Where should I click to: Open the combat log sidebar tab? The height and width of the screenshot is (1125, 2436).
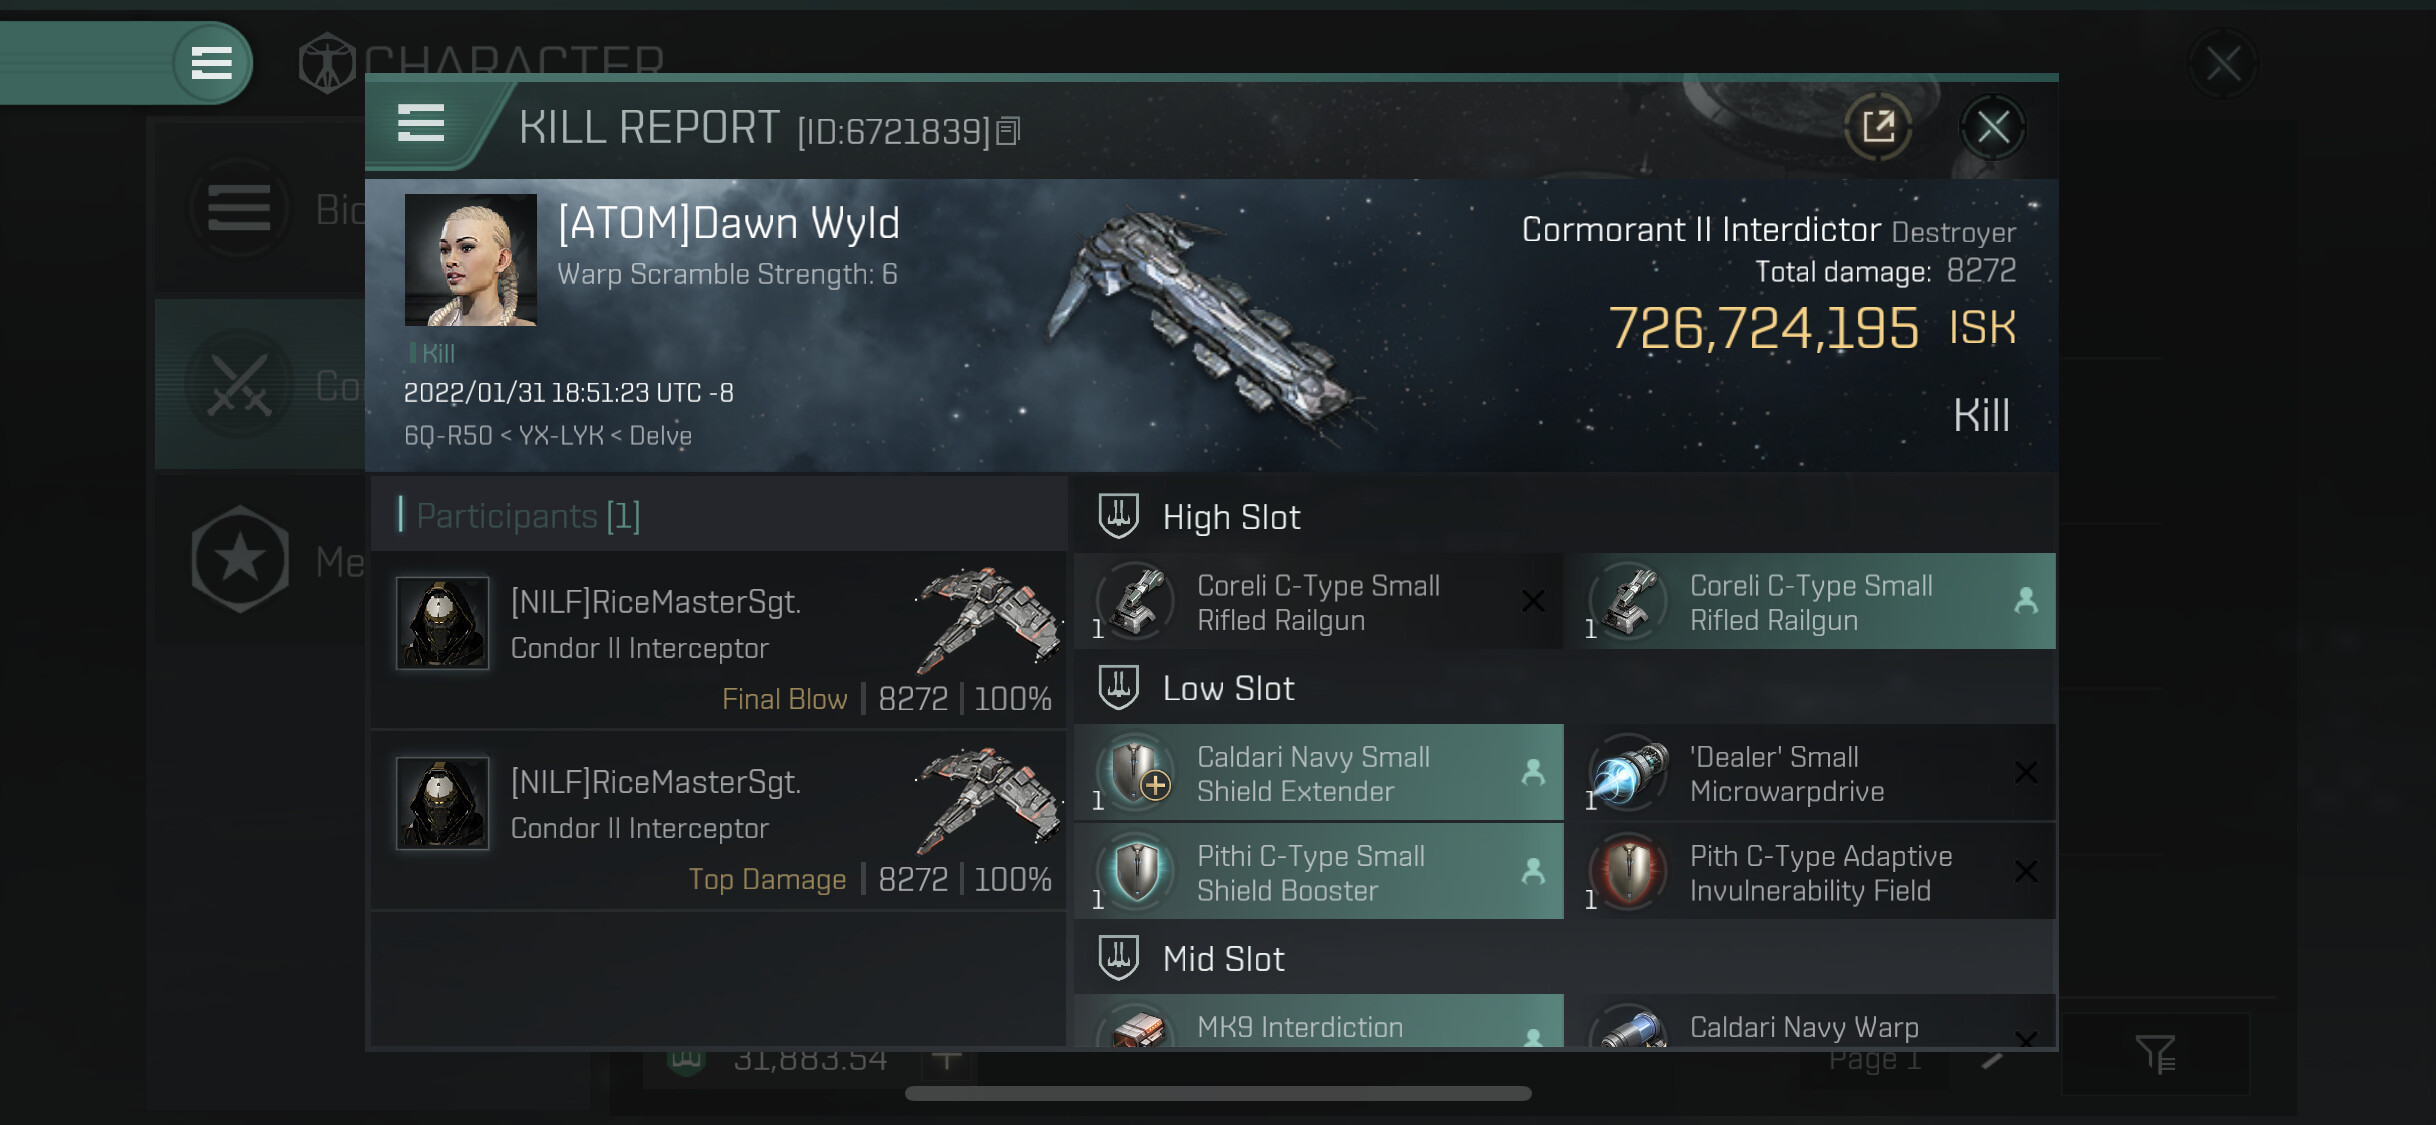260,385
